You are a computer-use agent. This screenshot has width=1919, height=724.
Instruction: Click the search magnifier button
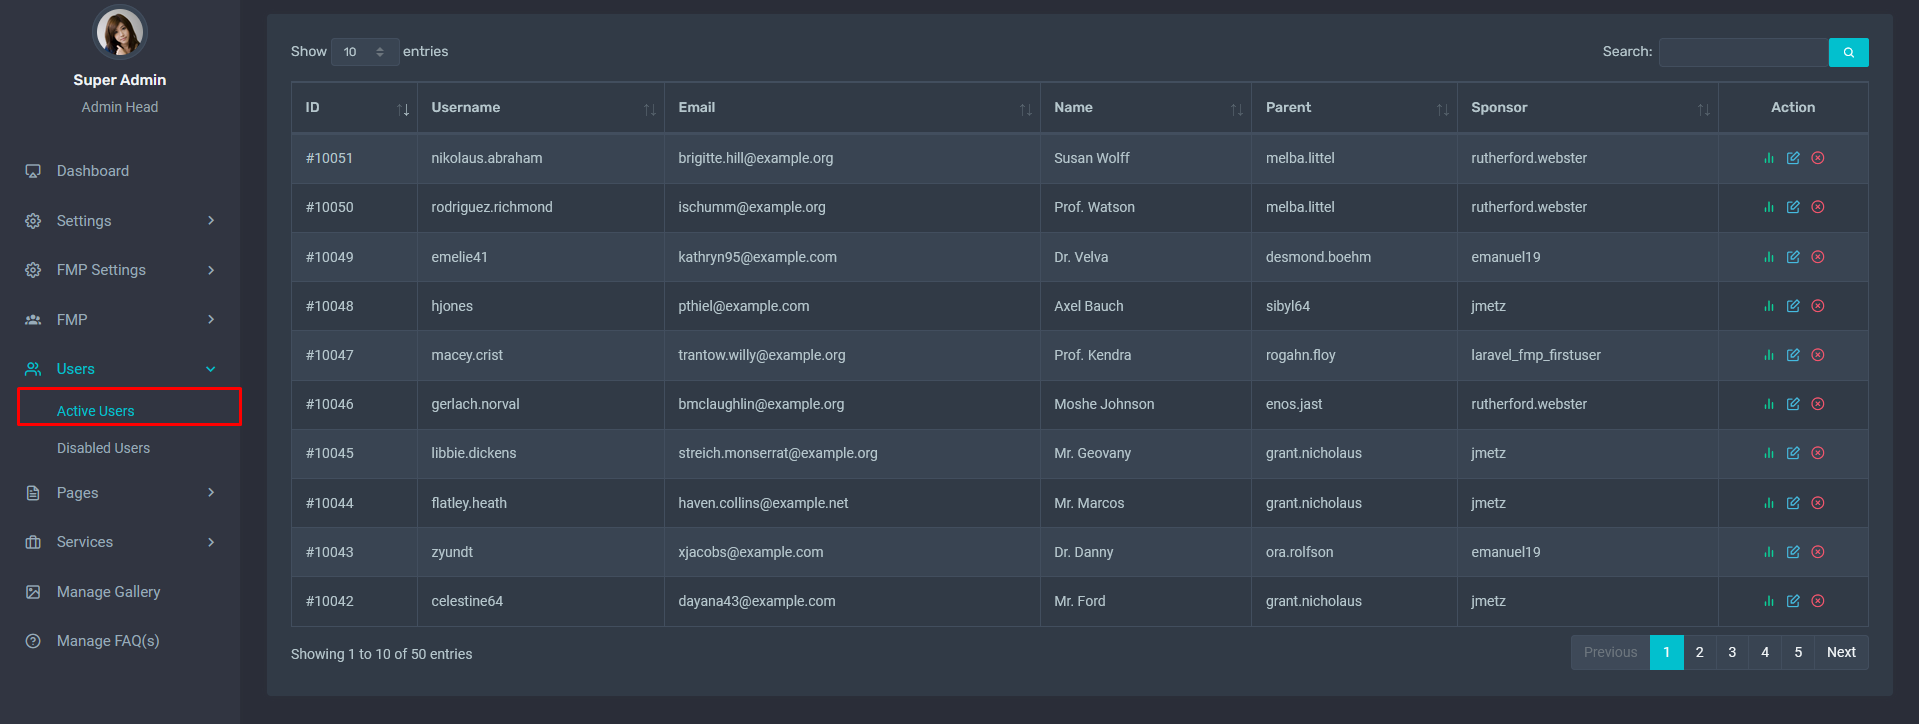(x=1848, y=52)
